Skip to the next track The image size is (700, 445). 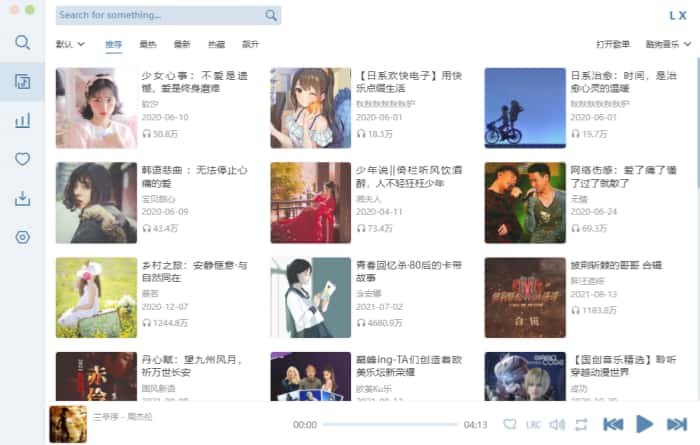coord(677,424)
